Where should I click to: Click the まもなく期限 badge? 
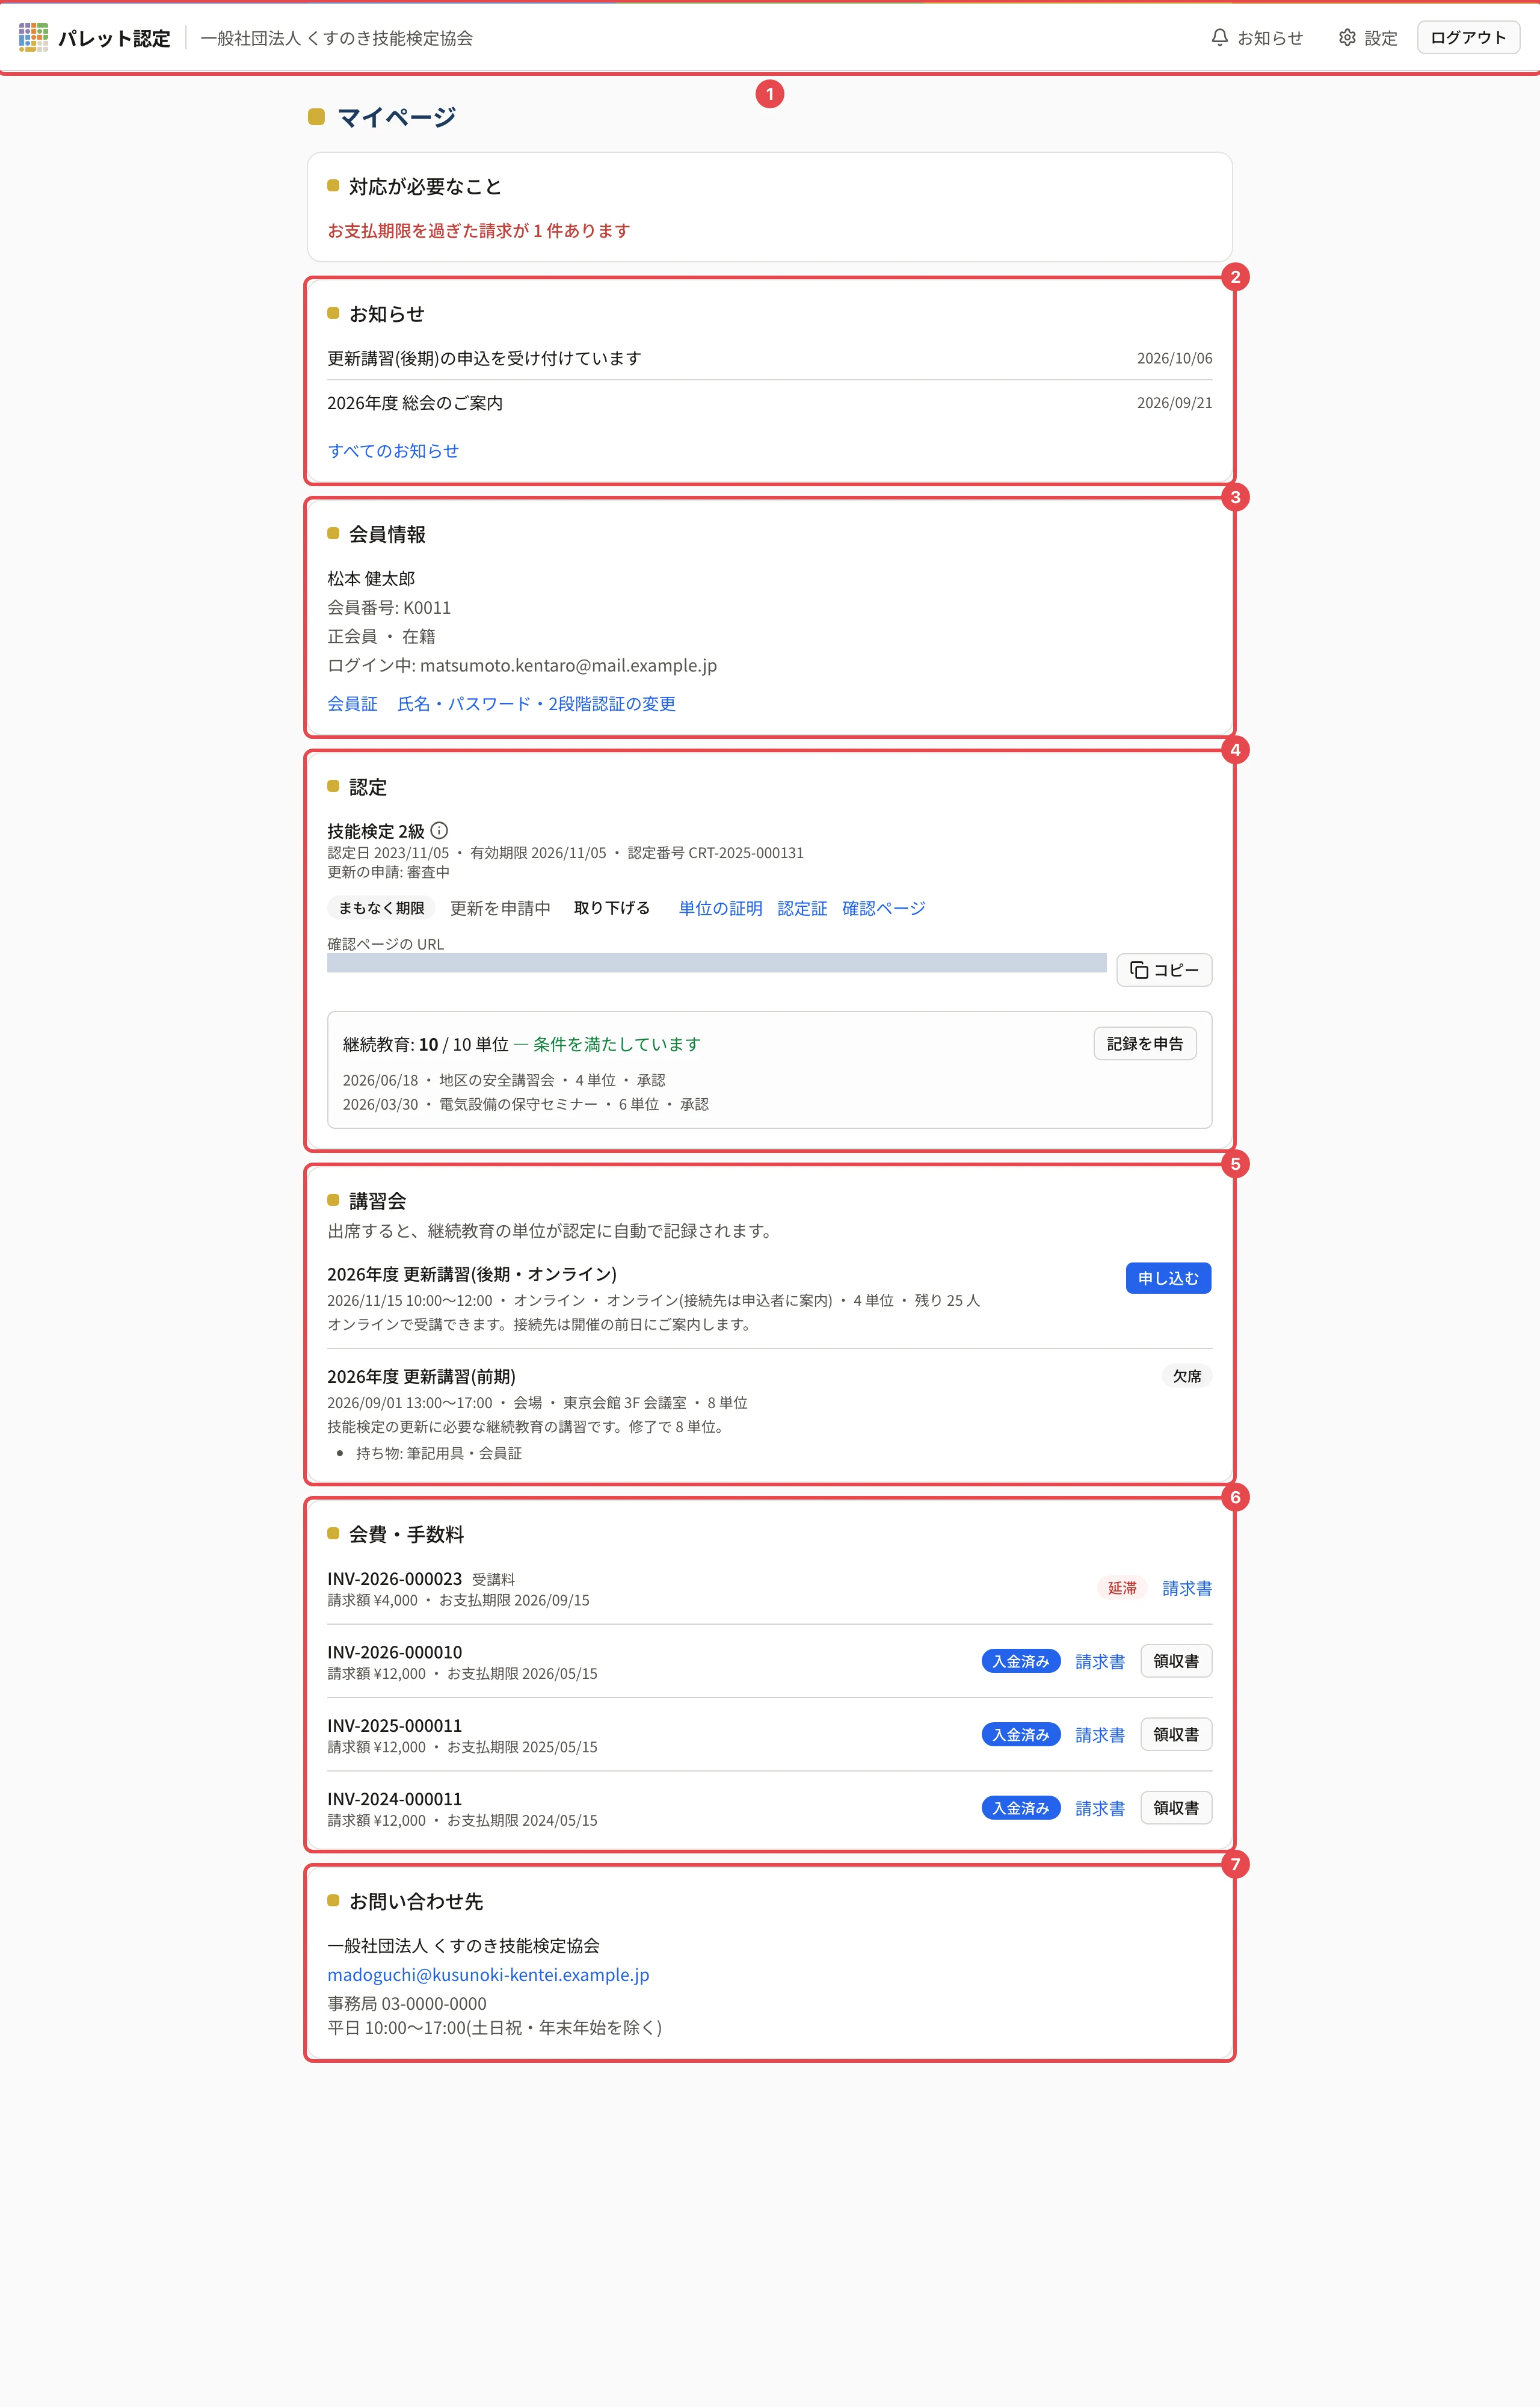[x=381, y=908]
